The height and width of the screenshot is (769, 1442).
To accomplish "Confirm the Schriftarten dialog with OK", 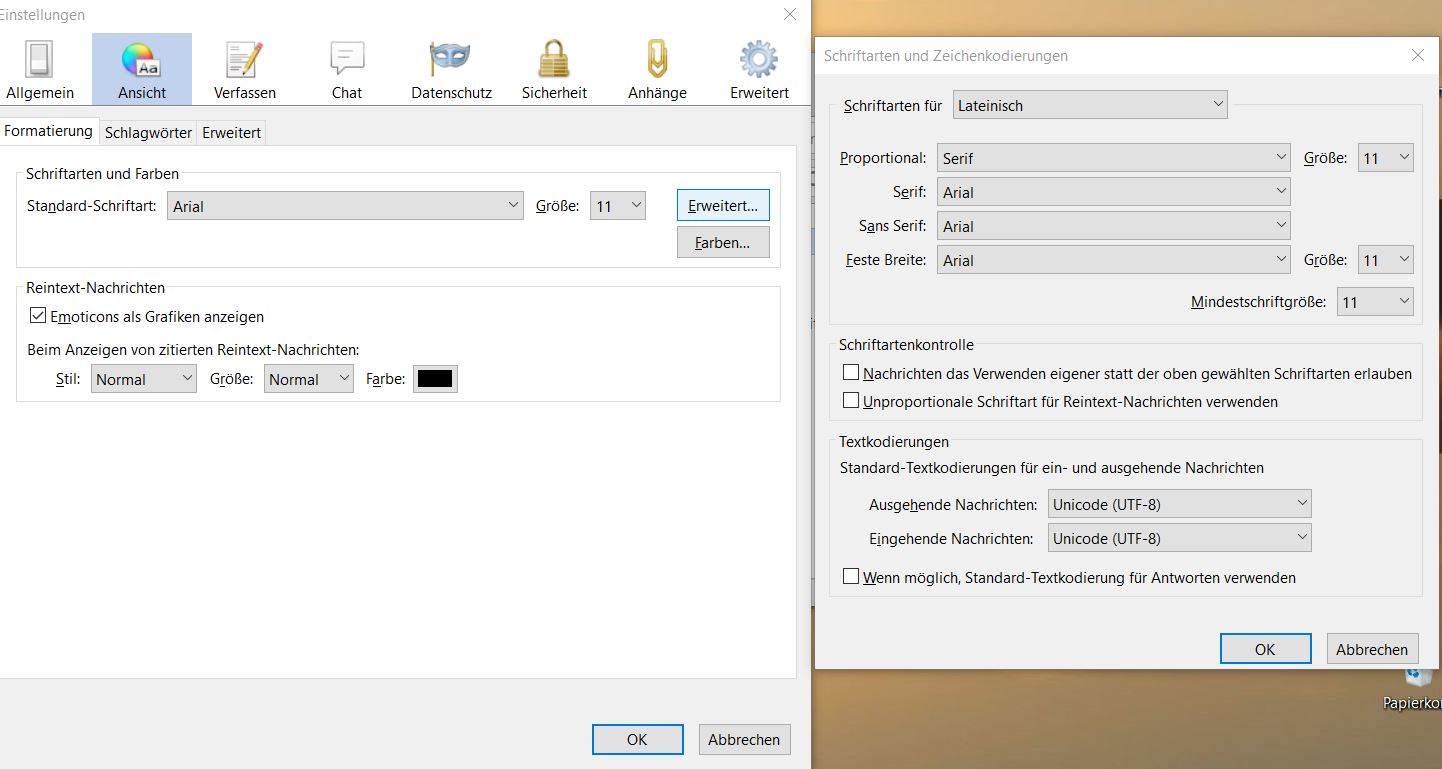I will [1265, 648].
